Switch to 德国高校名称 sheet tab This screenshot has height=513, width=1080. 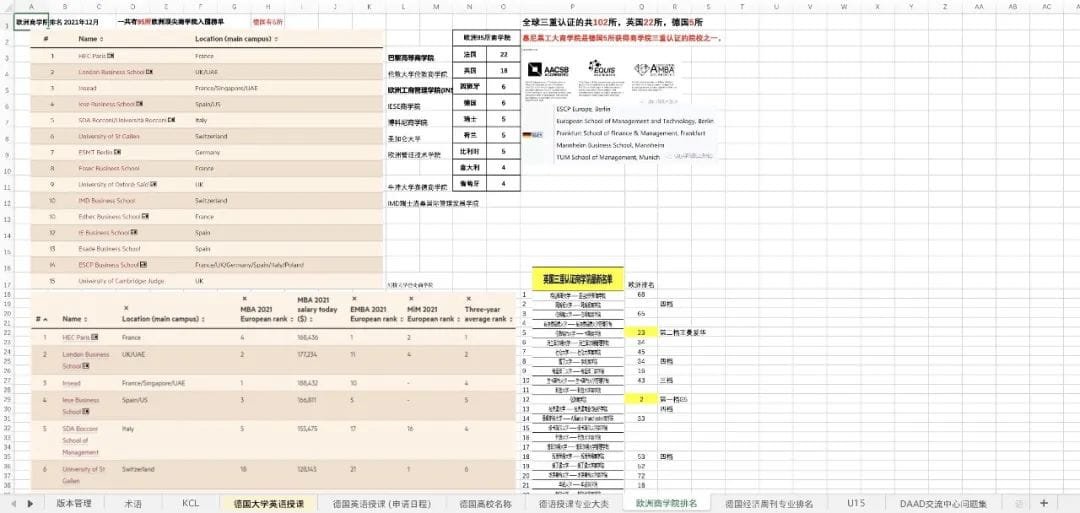(x=485, y=503)
